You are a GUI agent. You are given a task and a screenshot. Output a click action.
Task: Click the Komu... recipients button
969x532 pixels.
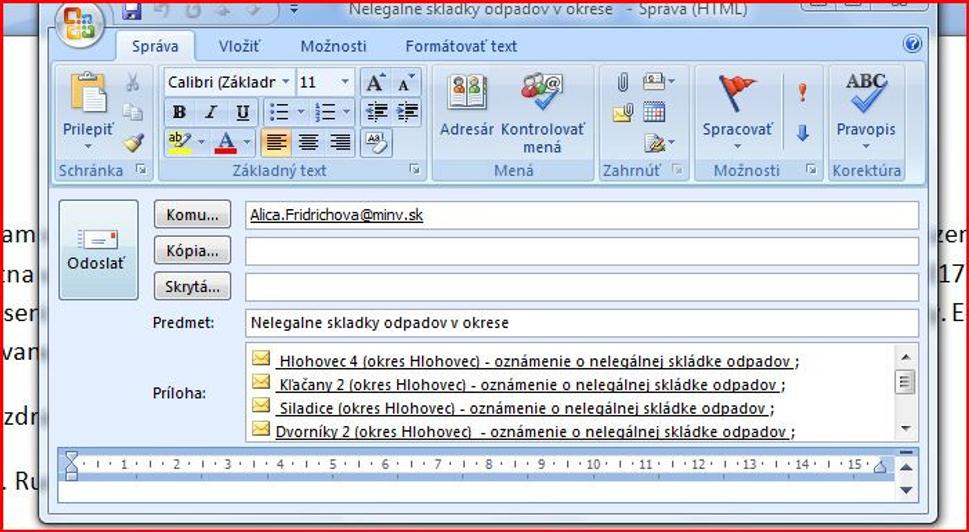tap(192, 214)
